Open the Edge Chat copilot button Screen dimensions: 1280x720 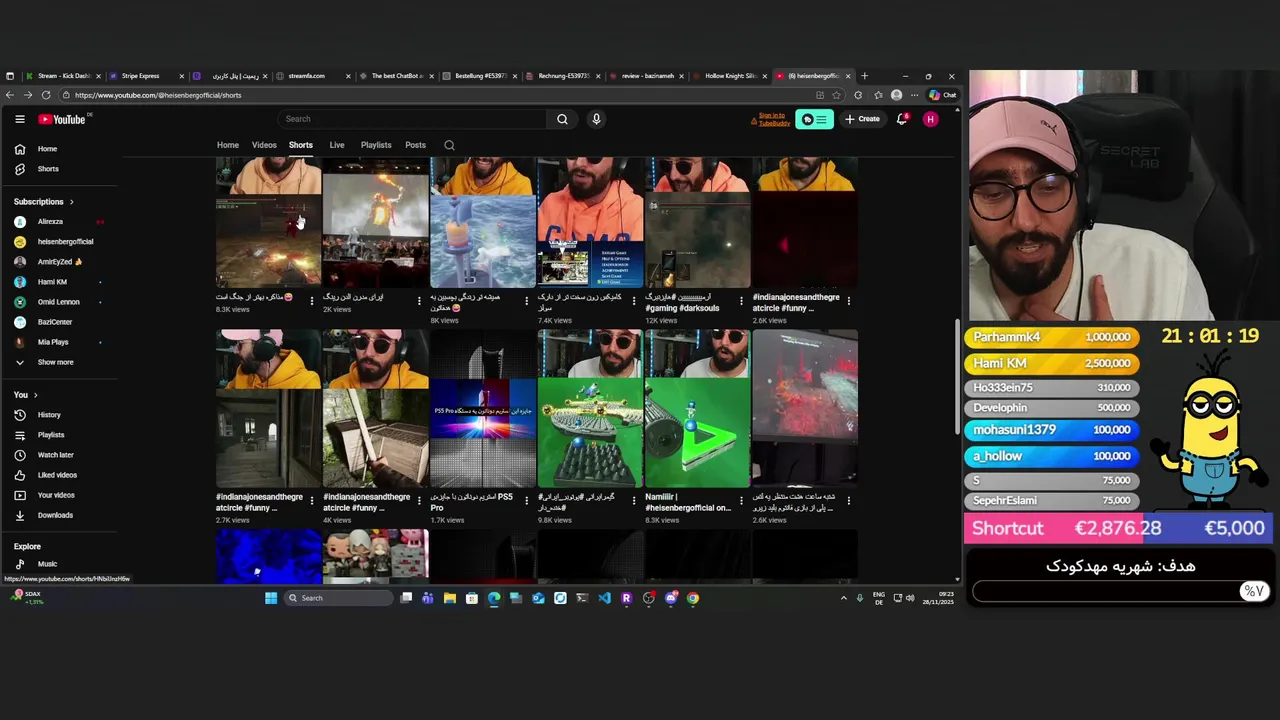tap(942, 95)
